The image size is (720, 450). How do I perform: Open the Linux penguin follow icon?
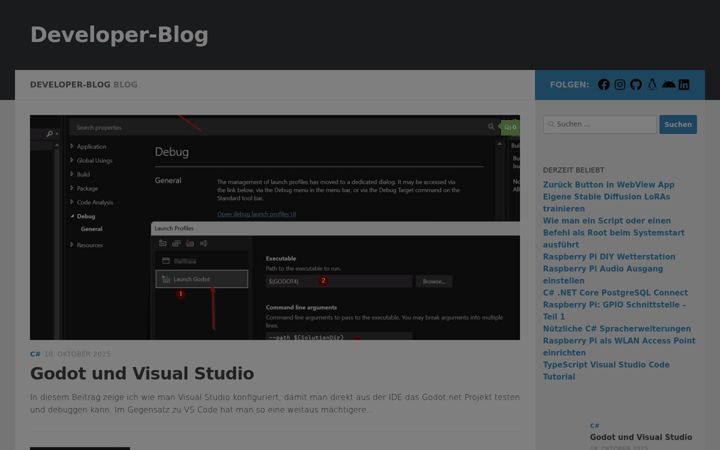pyautogui.click(x=652, y=84)
